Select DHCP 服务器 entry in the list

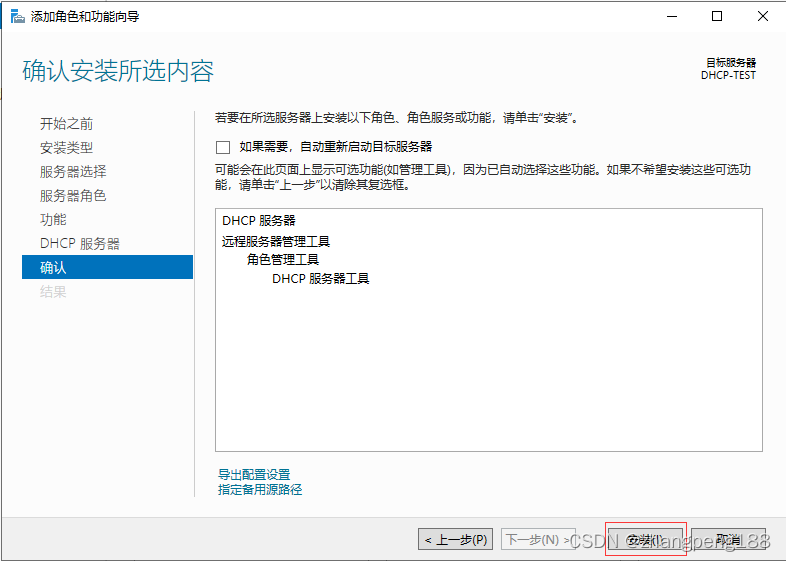coord(259,221)
